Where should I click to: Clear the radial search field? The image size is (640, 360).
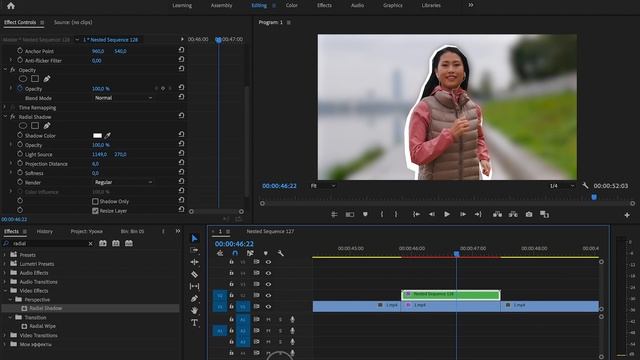pos(90,244)
